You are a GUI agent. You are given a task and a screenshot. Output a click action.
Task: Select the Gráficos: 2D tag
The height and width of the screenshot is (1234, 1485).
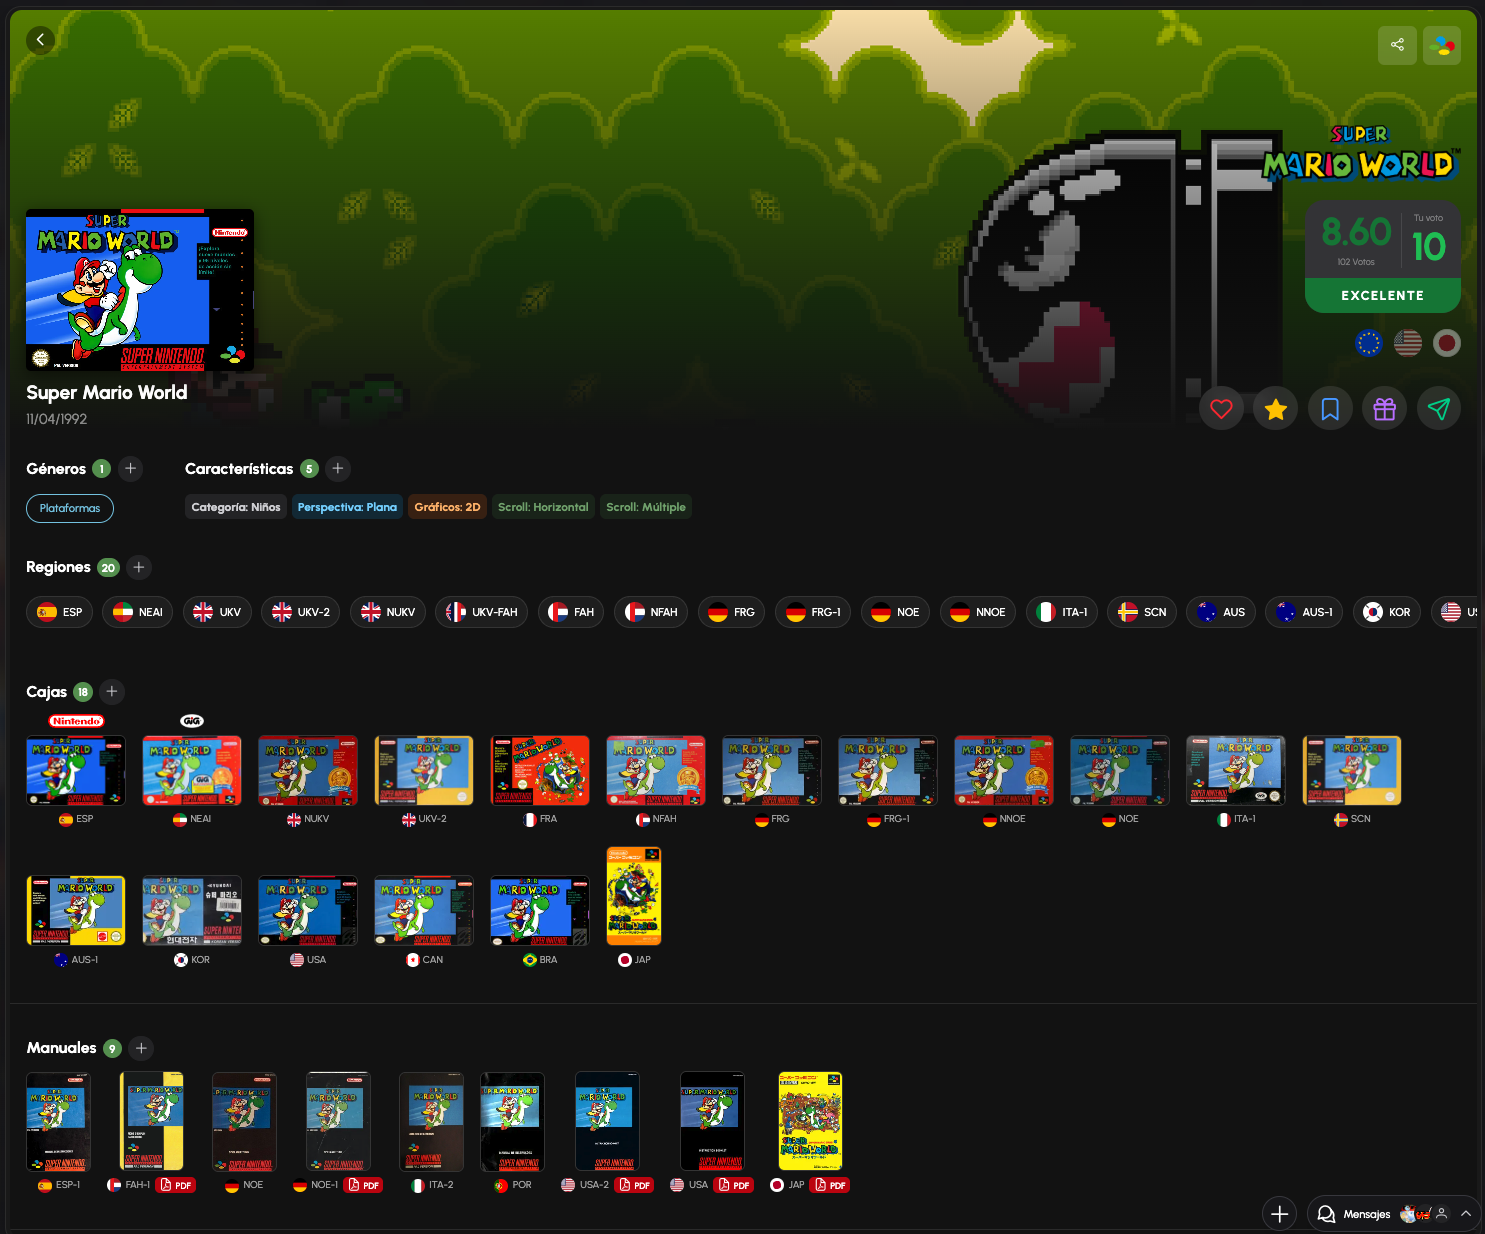coord(447,507)
